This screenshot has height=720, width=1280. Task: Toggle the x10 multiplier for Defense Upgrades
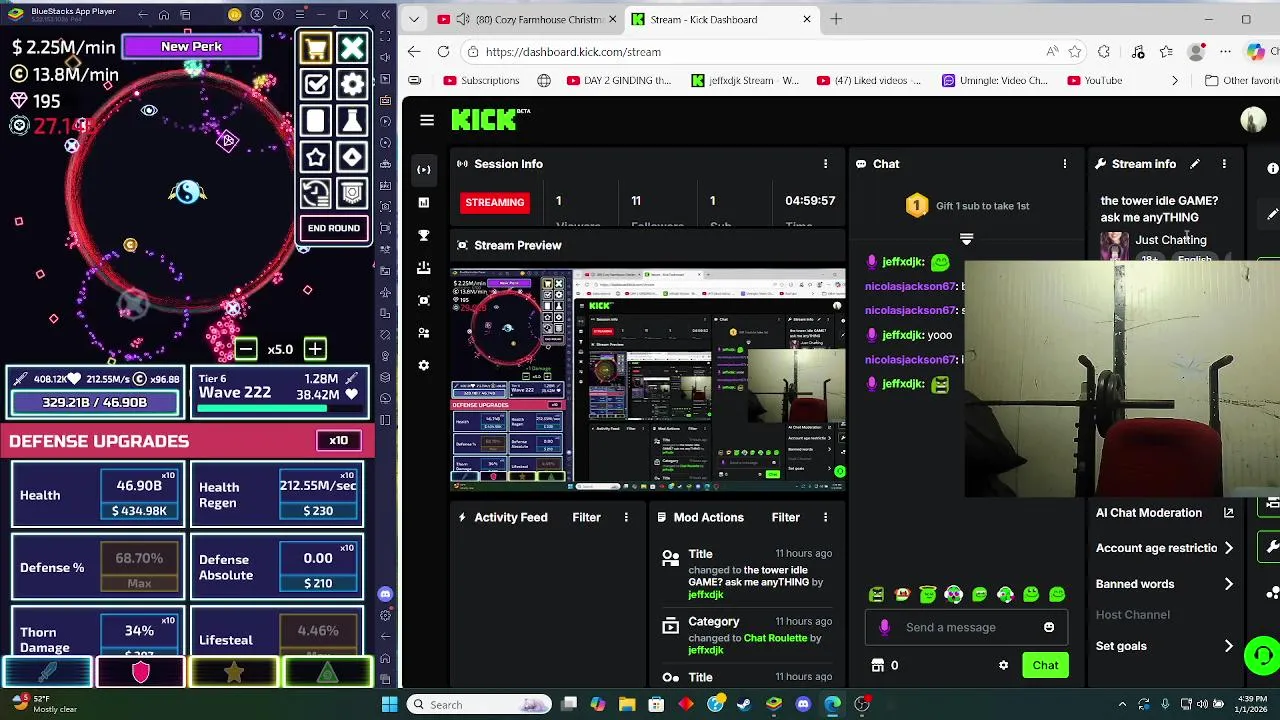(x=339, y=440)
